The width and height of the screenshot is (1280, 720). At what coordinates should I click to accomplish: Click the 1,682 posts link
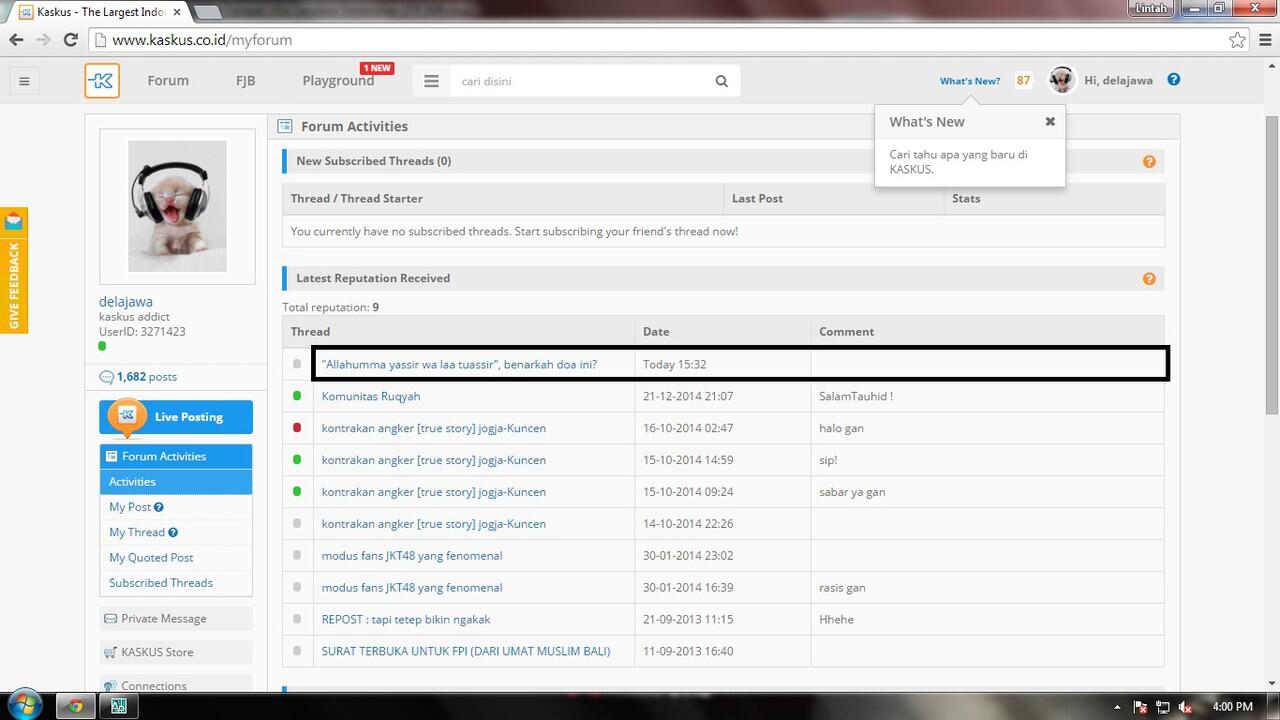[x=147, y=377]
